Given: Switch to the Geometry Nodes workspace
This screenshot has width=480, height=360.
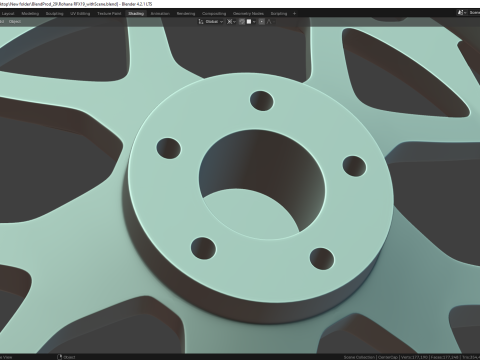Looking at the screenshot, I should click(x=248, y=14).
